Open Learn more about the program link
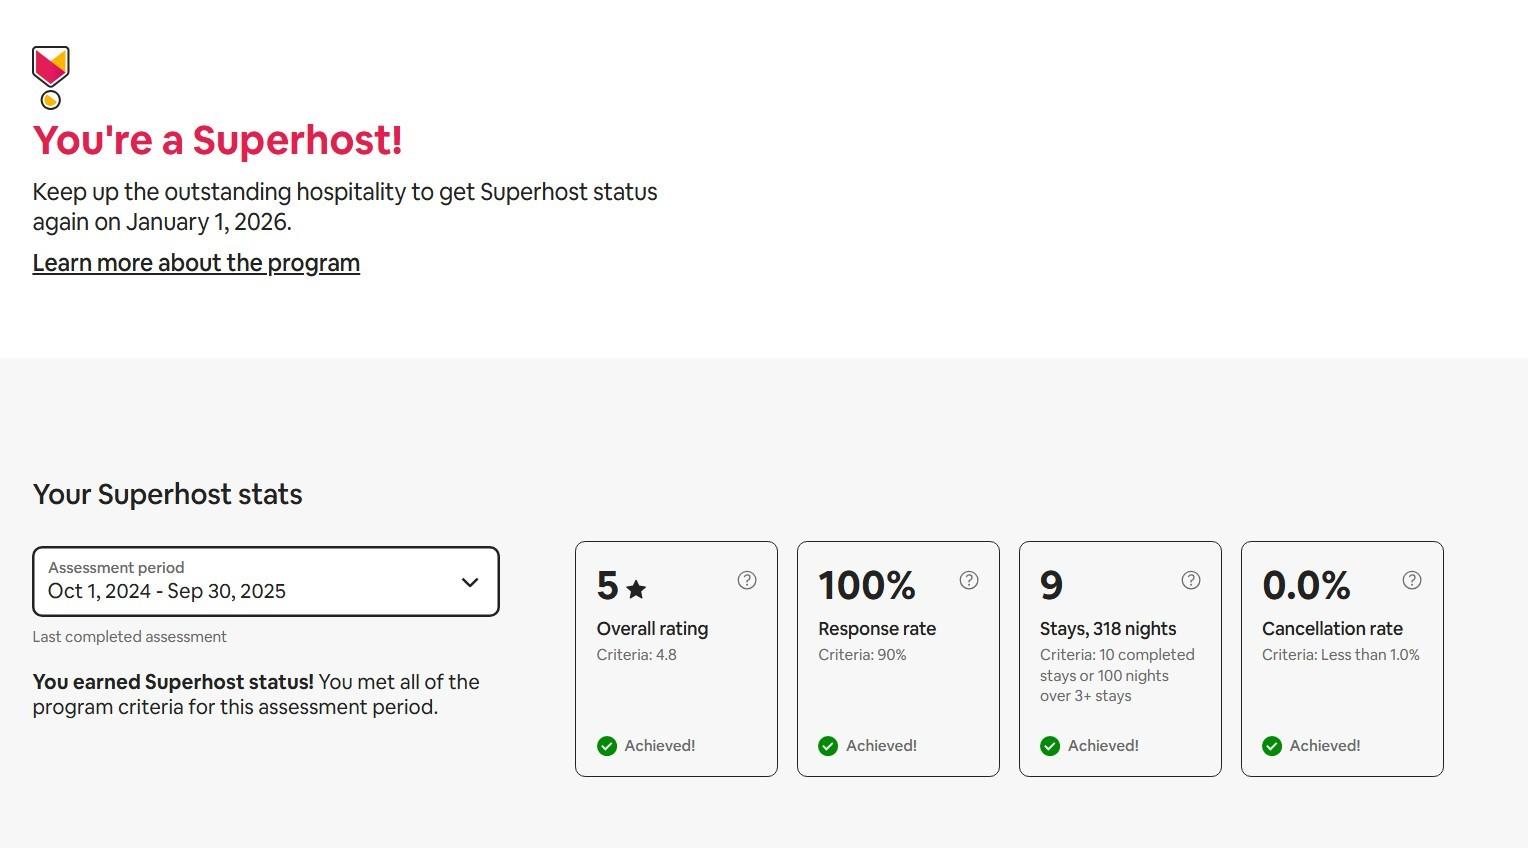Image resolution: width=1528 pixels, height=848 pixels. pos(196,263)
